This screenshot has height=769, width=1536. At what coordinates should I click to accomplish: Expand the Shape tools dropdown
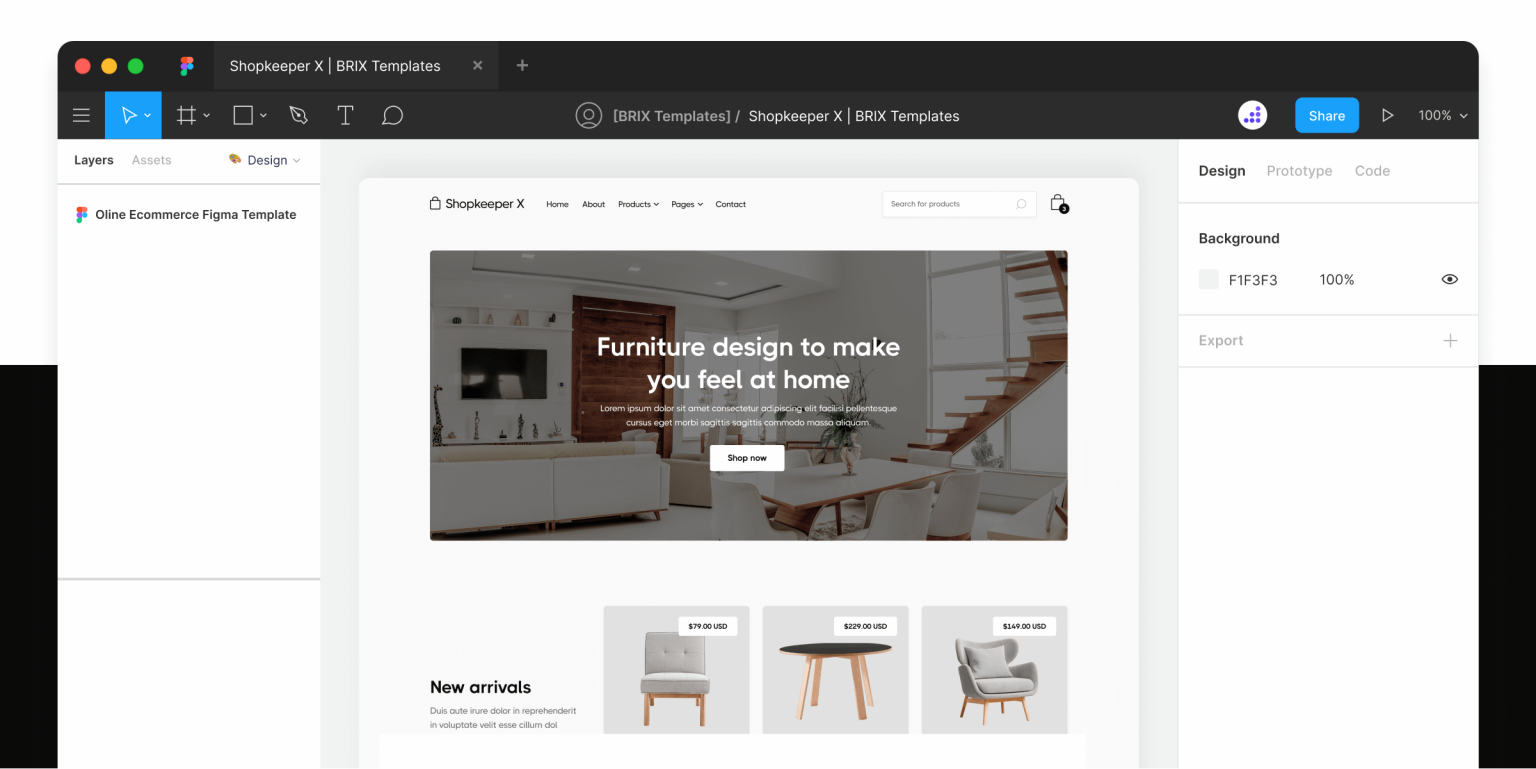click(x=263, y=115)
